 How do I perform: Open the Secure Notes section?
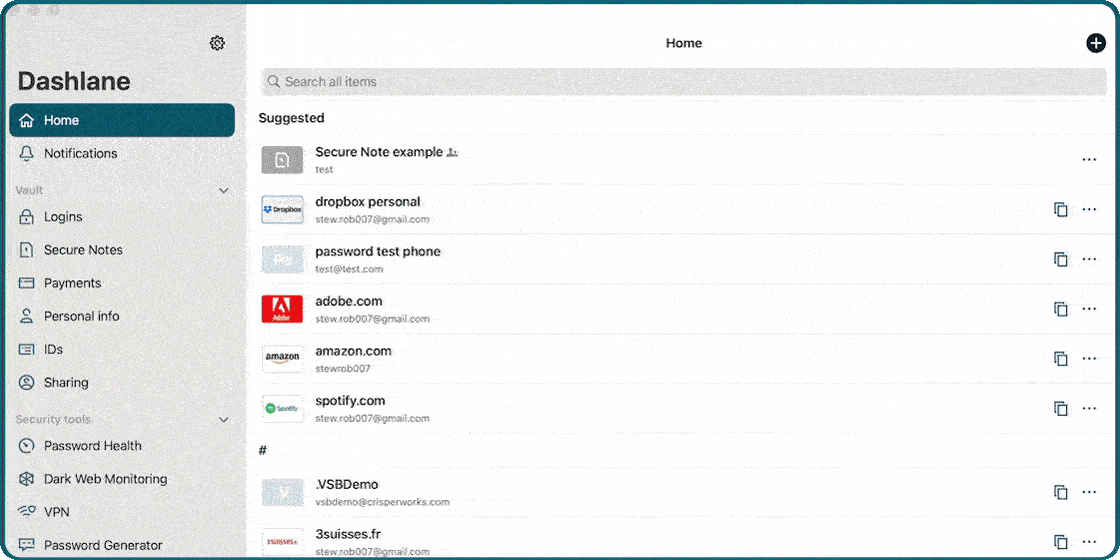point(83,250)
